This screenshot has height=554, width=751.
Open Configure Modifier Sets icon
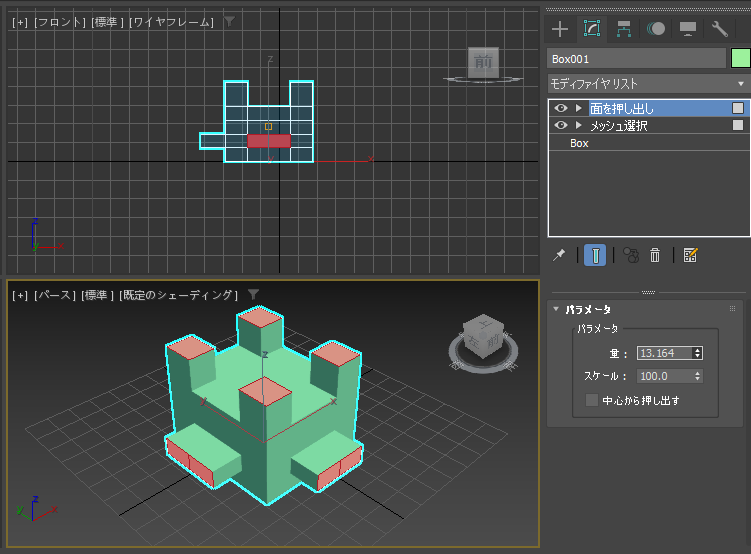690,255
